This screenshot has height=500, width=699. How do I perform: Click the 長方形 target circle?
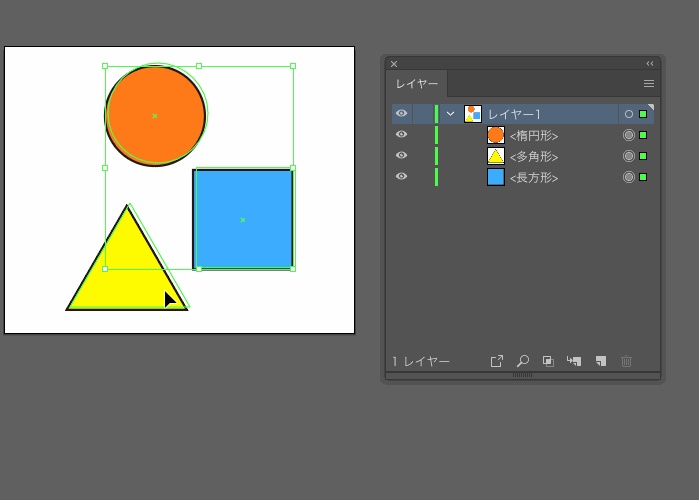coord(629,177)
